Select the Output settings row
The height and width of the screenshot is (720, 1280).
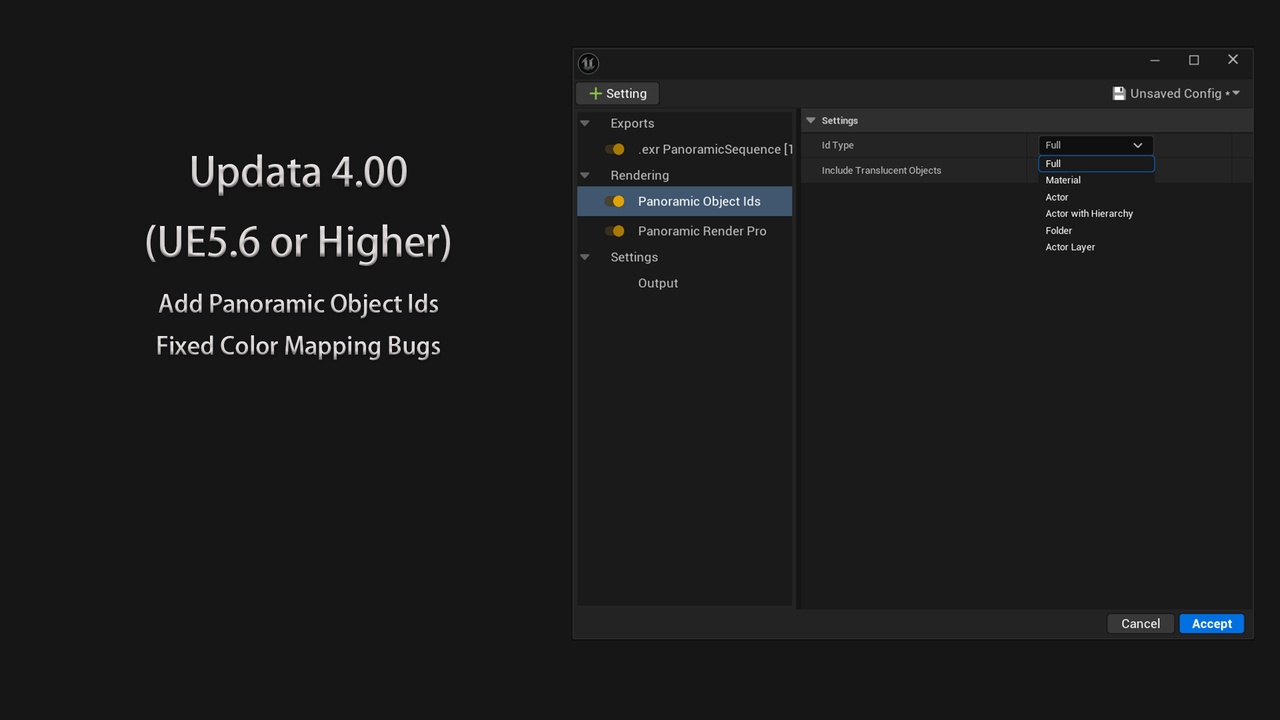click(684, 283)
